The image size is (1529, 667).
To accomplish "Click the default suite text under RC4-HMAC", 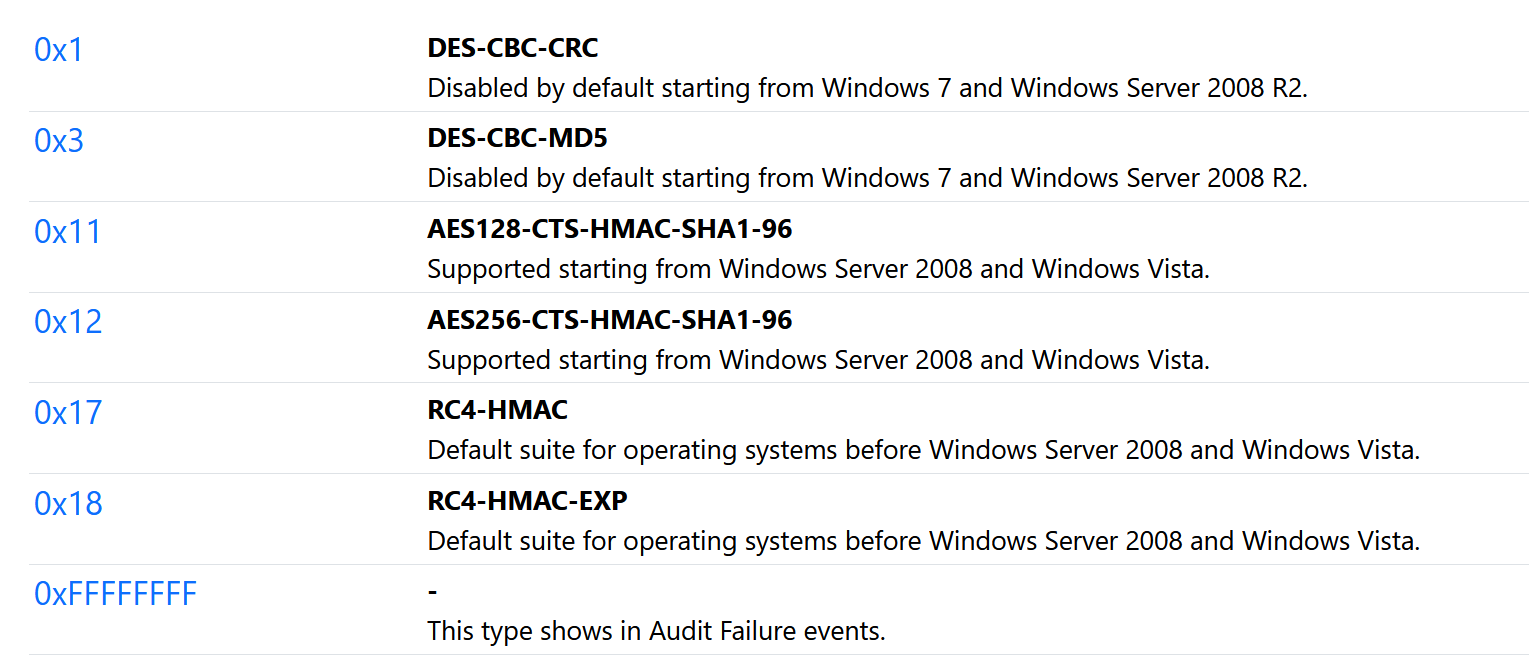I will [923, 450].
